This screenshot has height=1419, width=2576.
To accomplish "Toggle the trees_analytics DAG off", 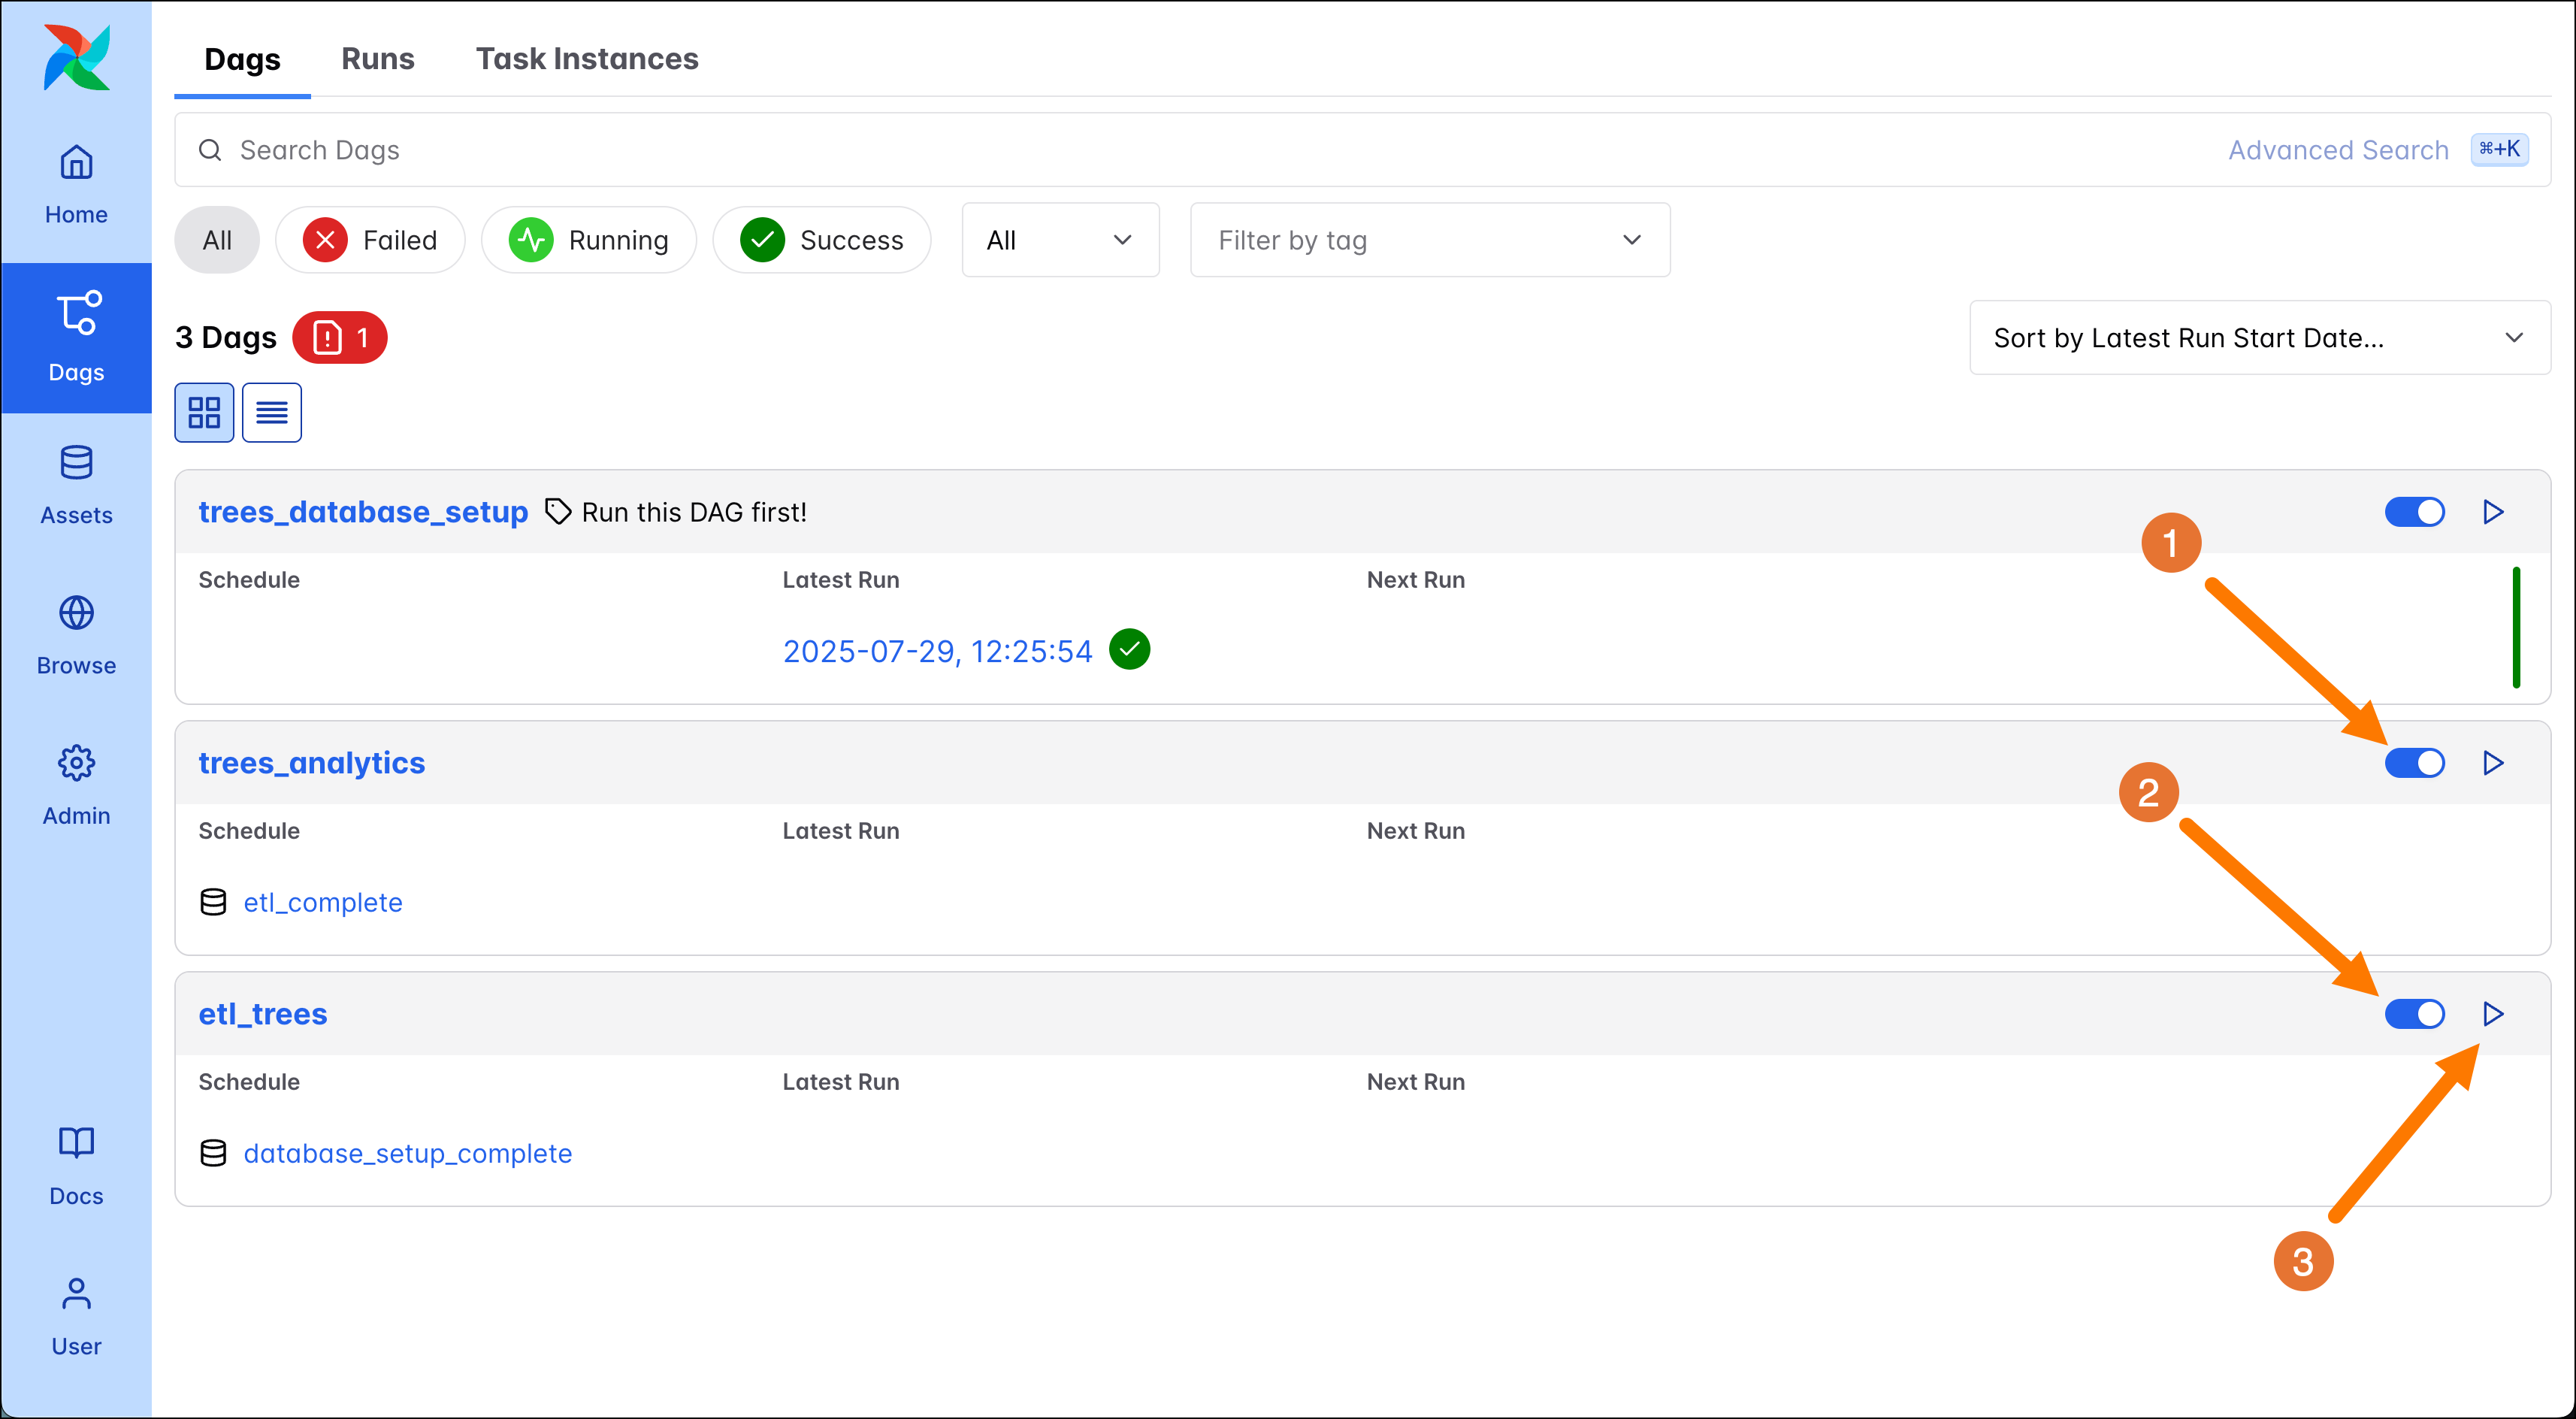I will [2414, 763].
